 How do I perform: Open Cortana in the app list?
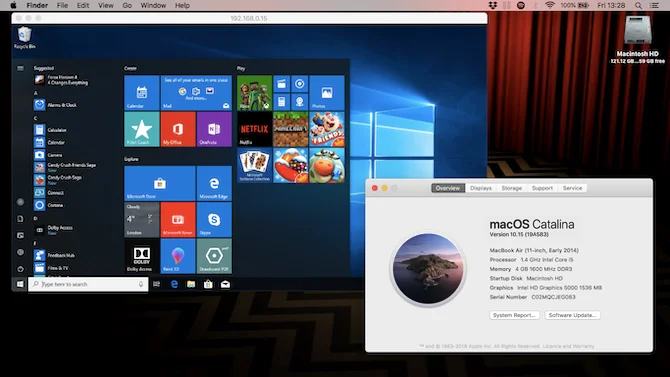click(x=49, y=205)
